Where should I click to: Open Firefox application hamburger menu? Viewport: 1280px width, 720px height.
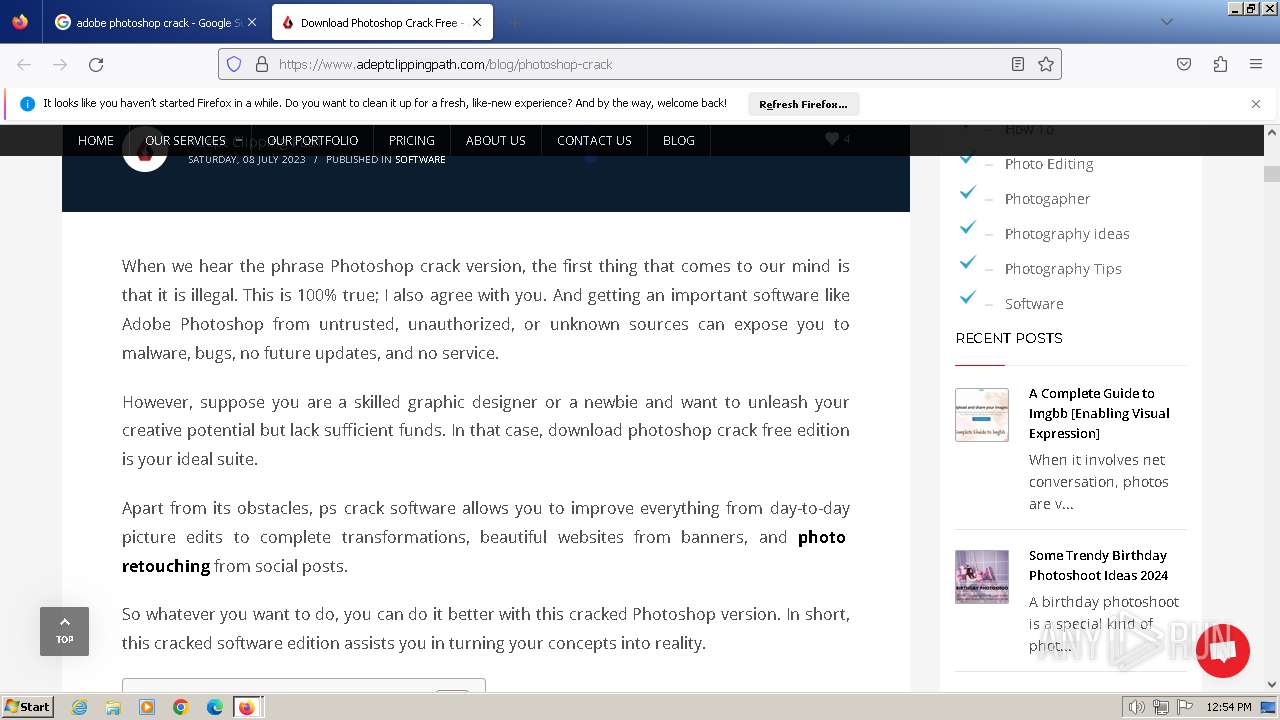click(1256, 64)
